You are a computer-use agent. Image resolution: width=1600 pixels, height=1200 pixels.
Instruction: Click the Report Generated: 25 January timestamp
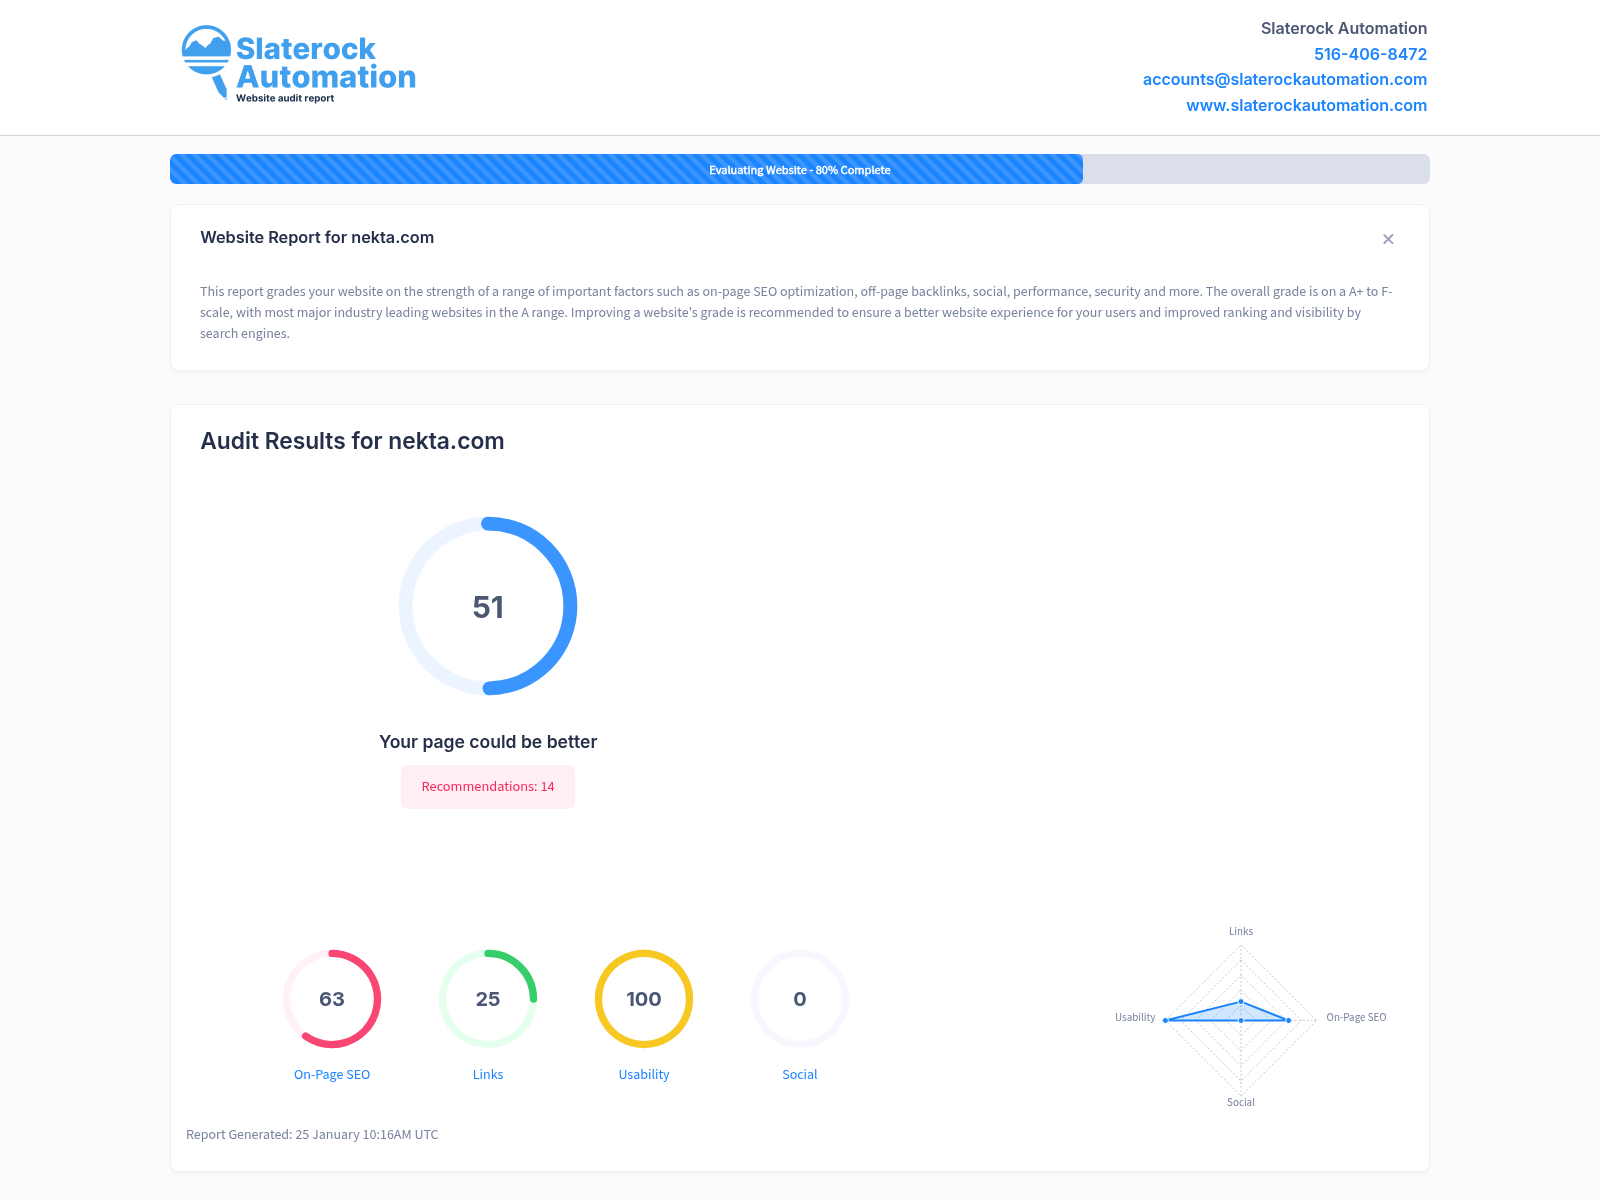coord(312,1134)
